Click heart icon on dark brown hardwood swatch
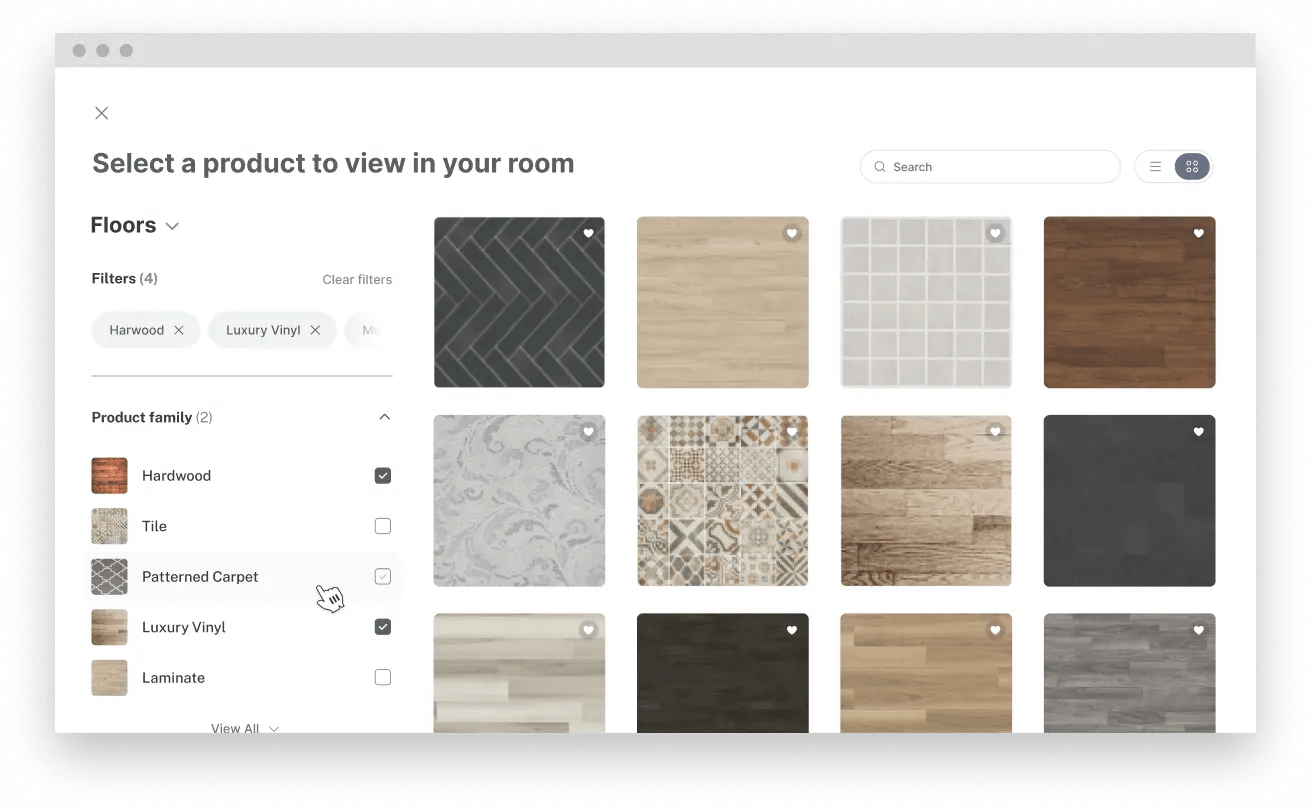This screenshot has width=1311, height=810. click(x=1199, y=233)
